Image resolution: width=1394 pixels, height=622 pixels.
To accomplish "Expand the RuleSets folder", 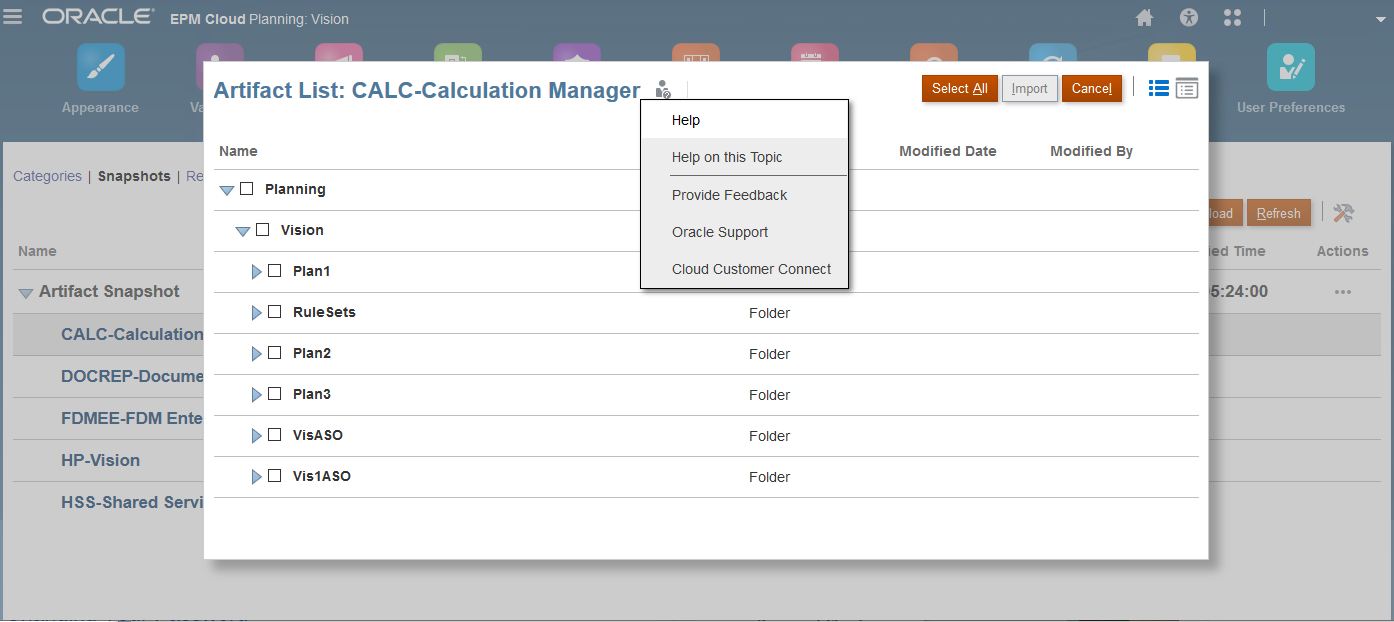I will (257, 311).
